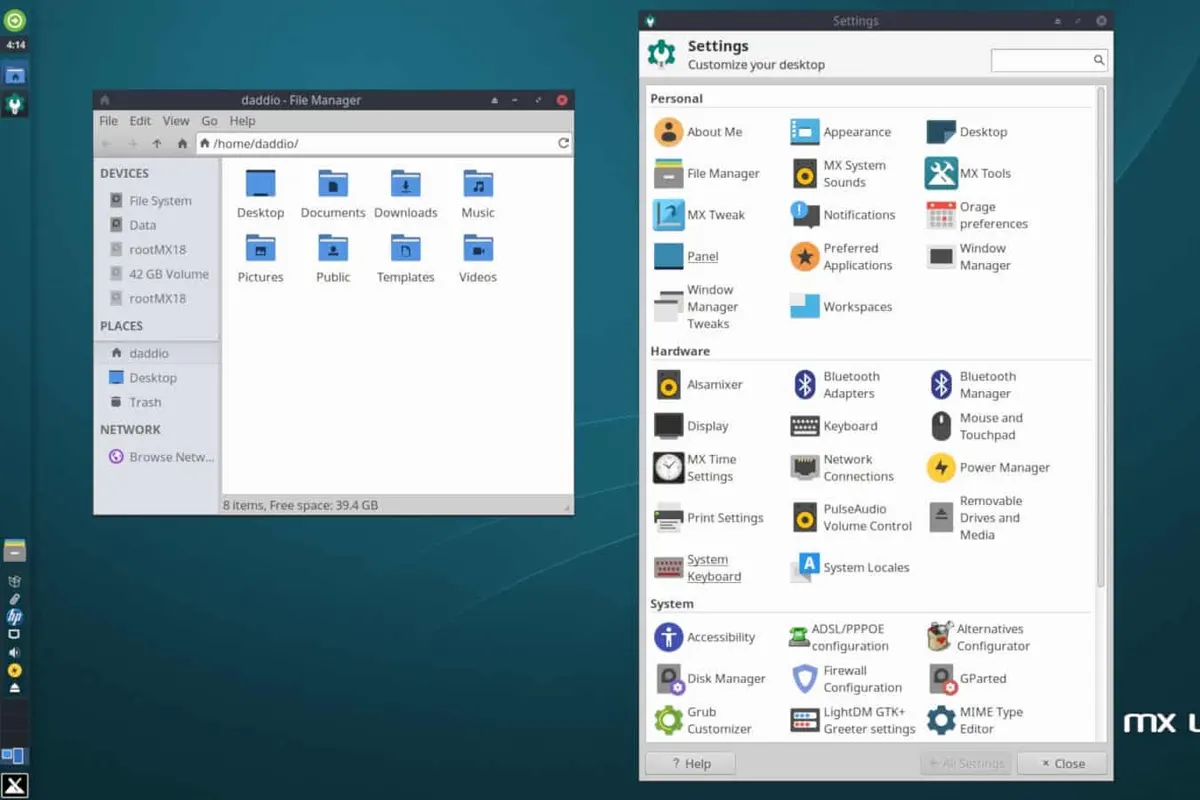Click the Settings window vertical scrollbar
The width and height of the screenshot is (1200, 800).
coord(1101,340)
